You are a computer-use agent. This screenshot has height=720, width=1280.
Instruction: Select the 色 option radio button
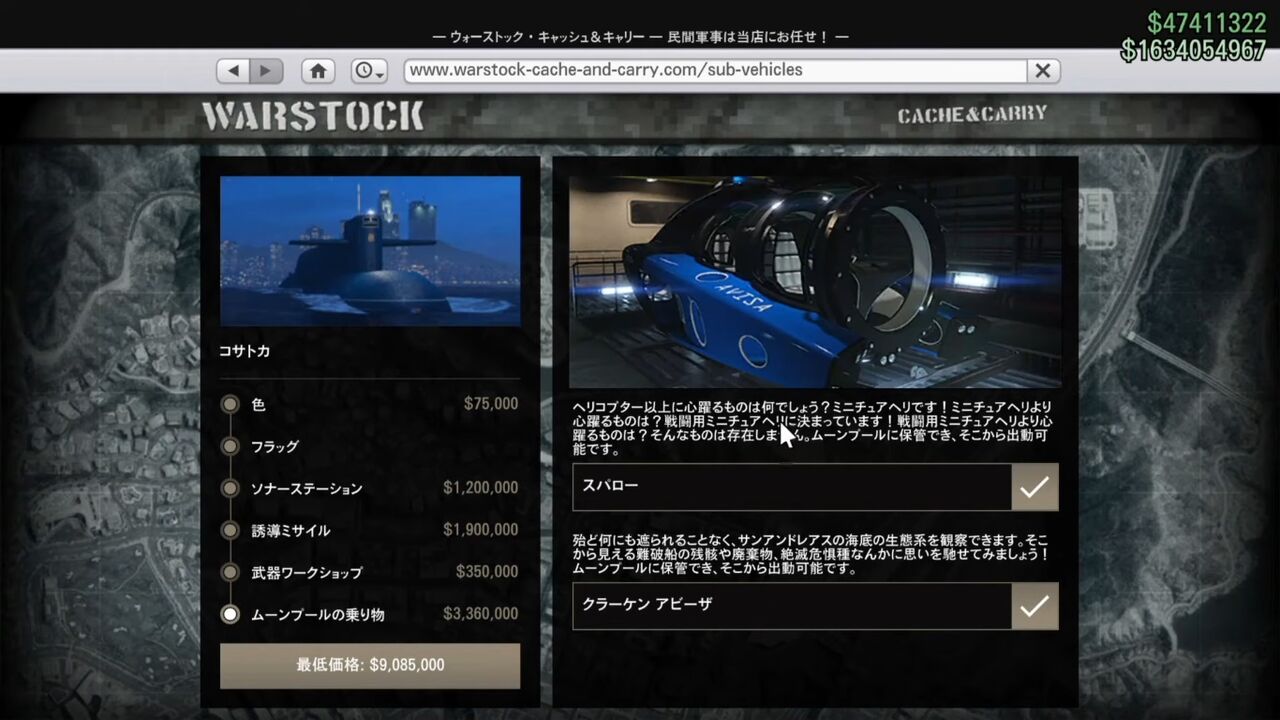point(230,404)
